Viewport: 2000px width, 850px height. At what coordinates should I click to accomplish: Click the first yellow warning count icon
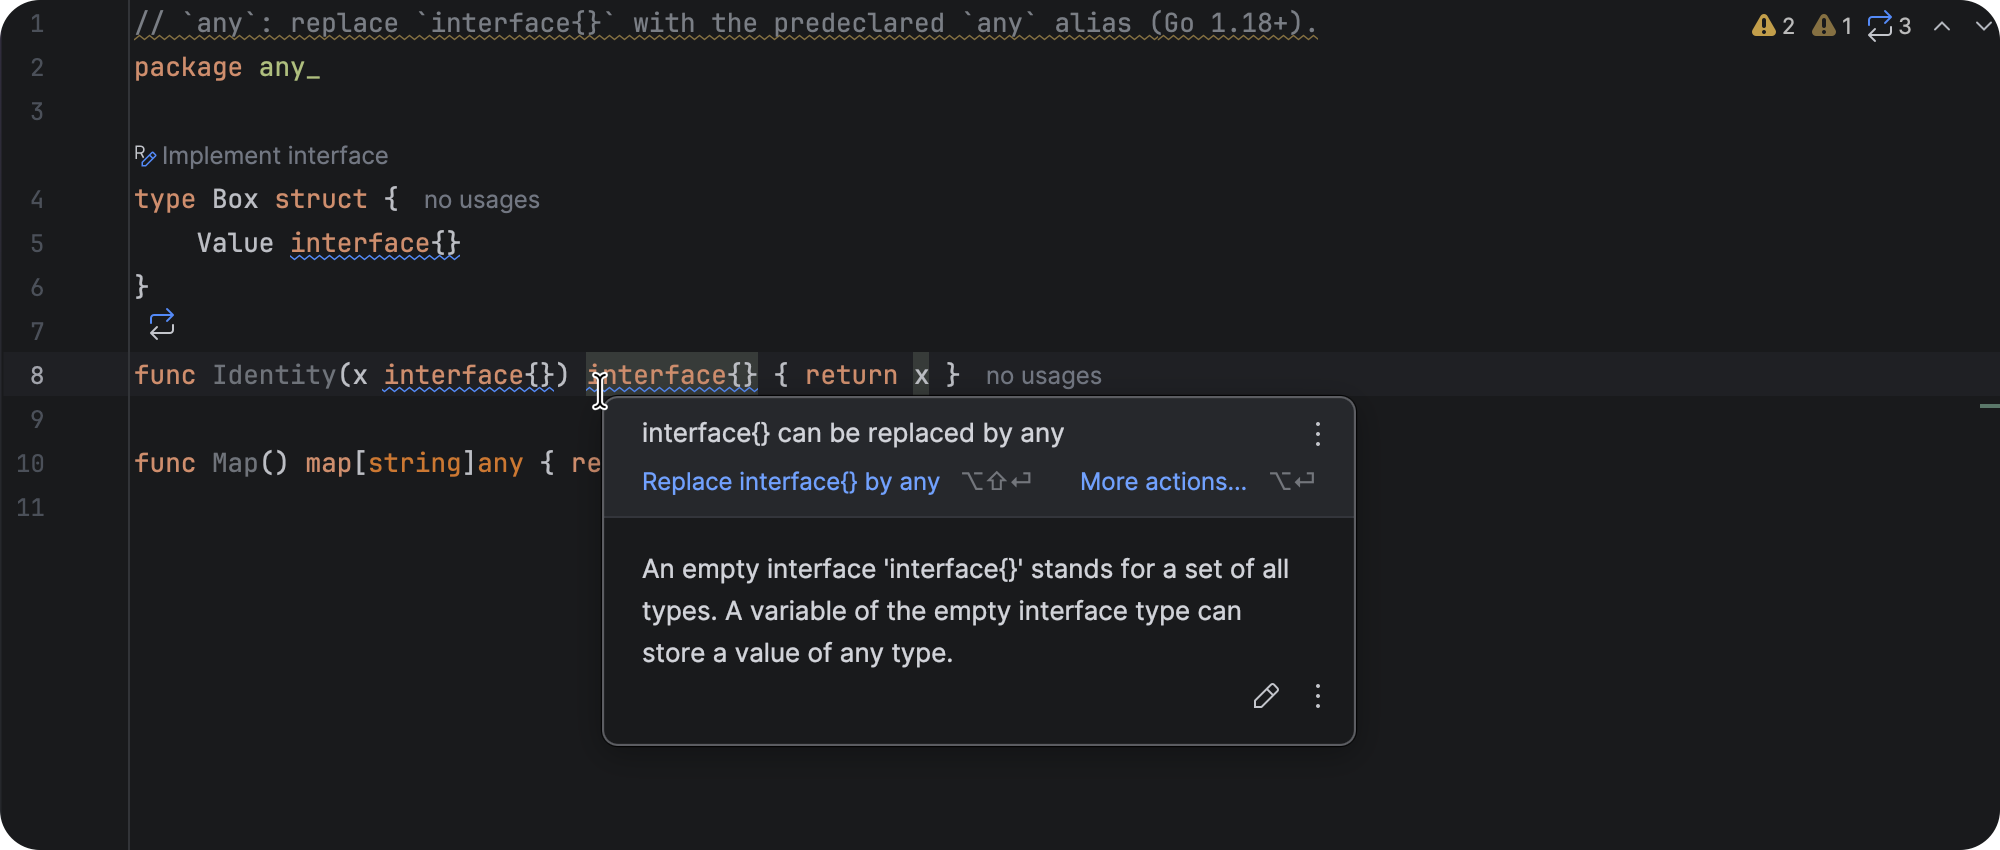[1763, 26]
